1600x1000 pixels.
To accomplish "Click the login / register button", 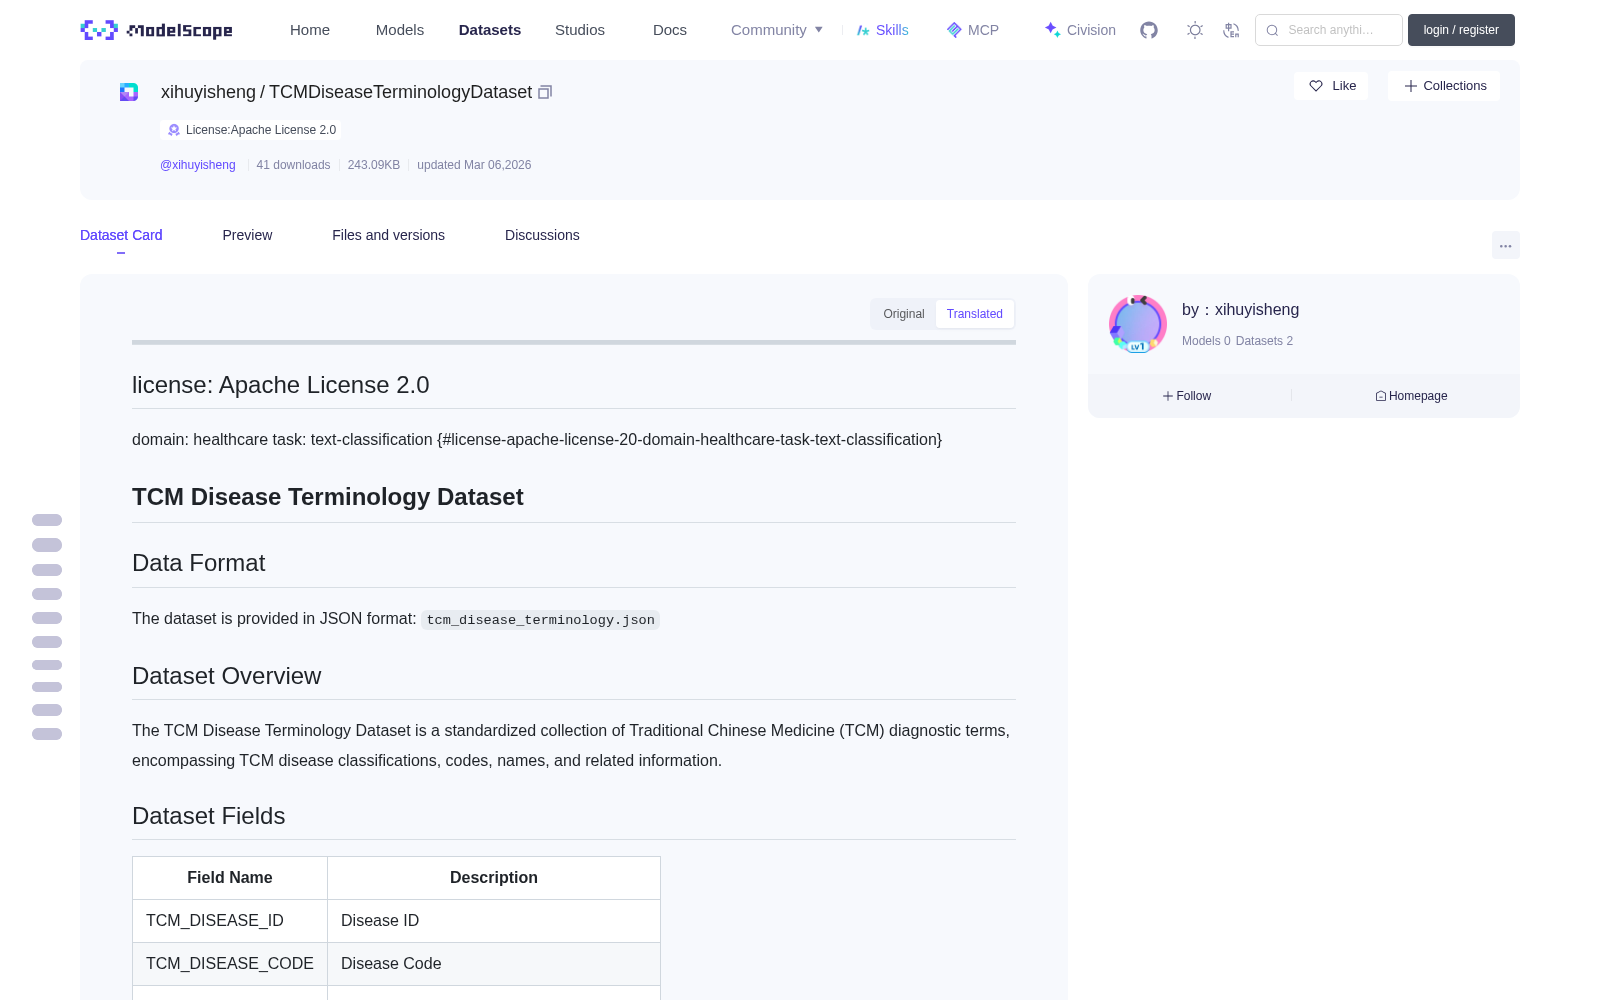I will [x=1461, y=30].
